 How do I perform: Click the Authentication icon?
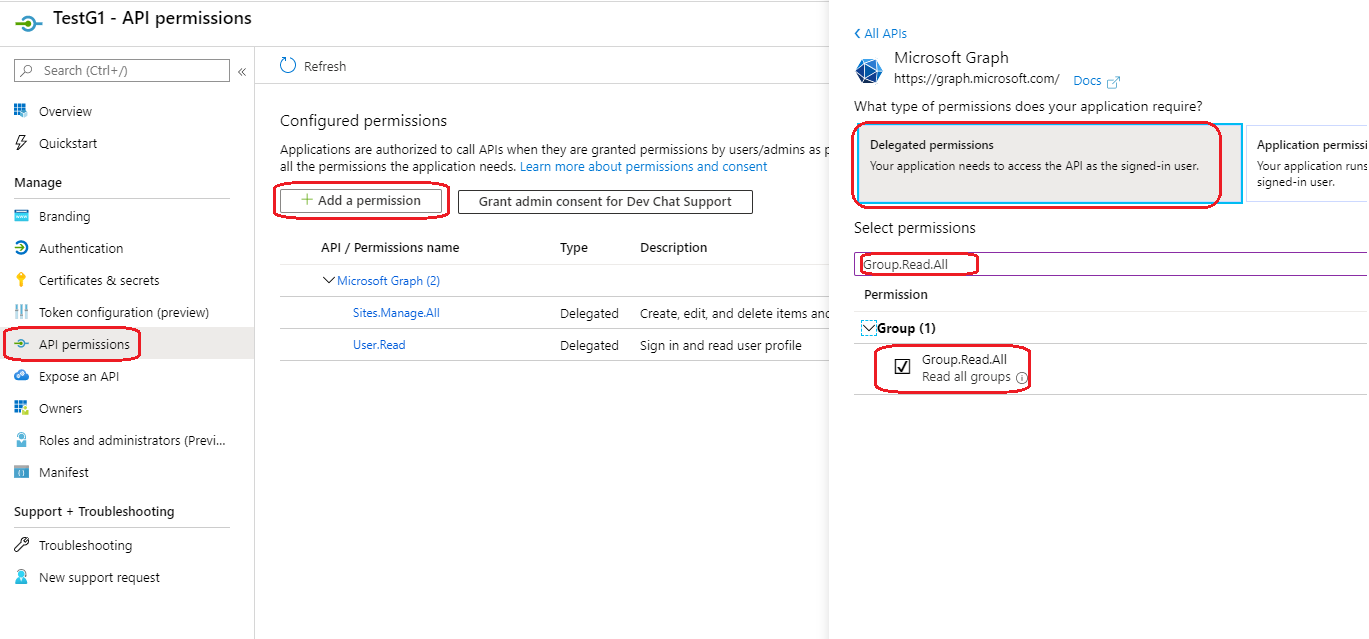pyautogui.click(x=21, y=248)
